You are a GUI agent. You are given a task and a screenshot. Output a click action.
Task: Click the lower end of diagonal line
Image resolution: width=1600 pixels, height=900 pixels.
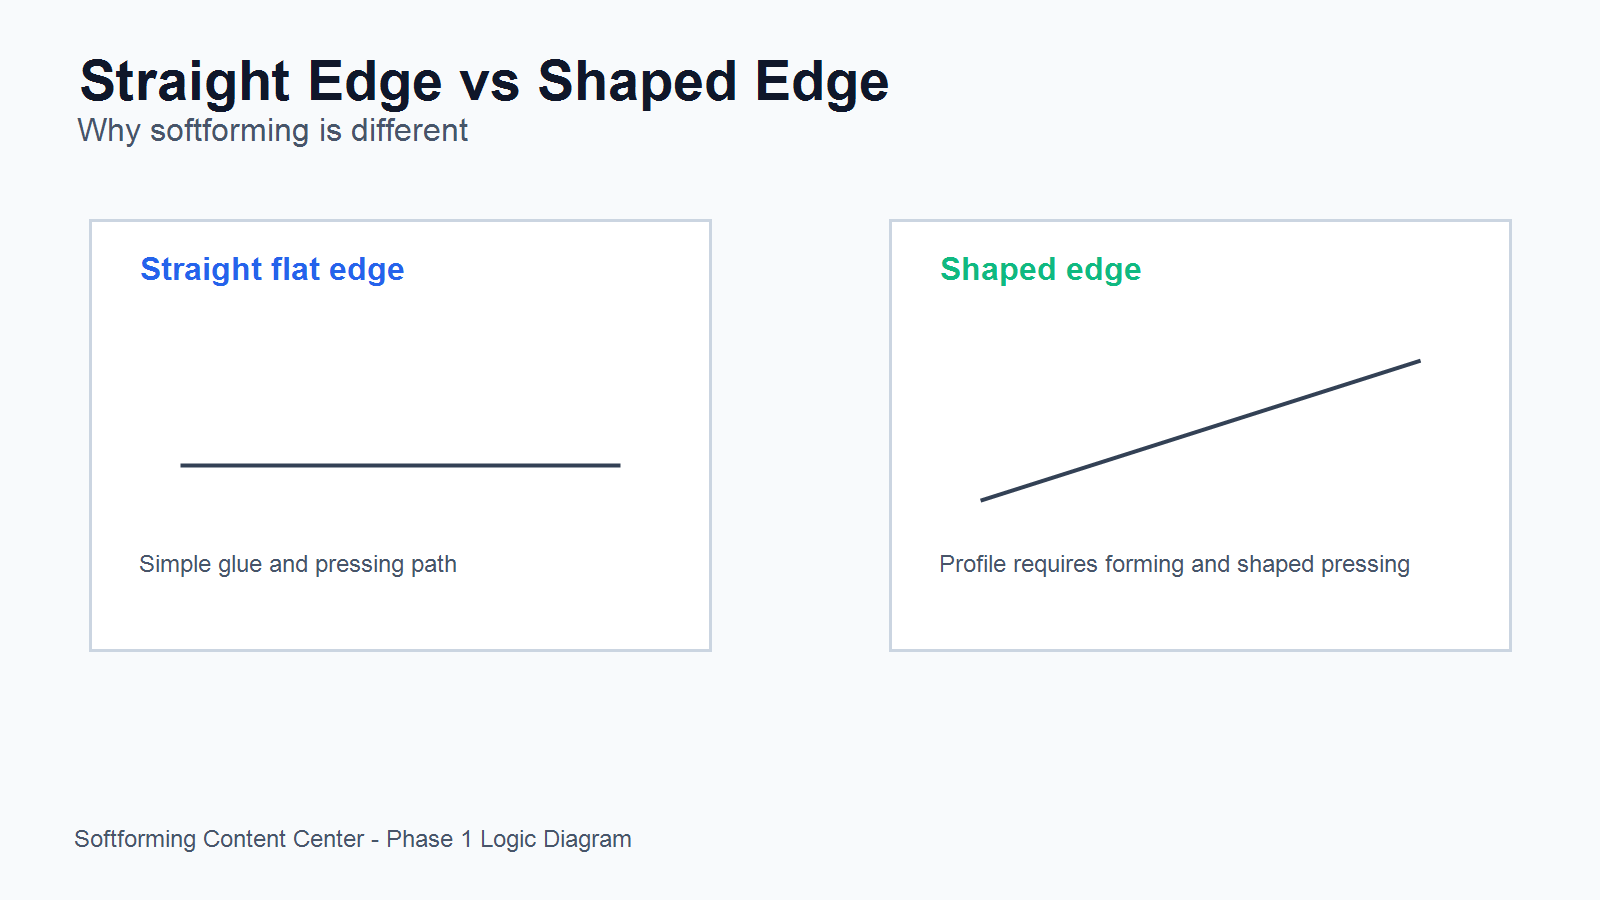click(x=982, y=500)
